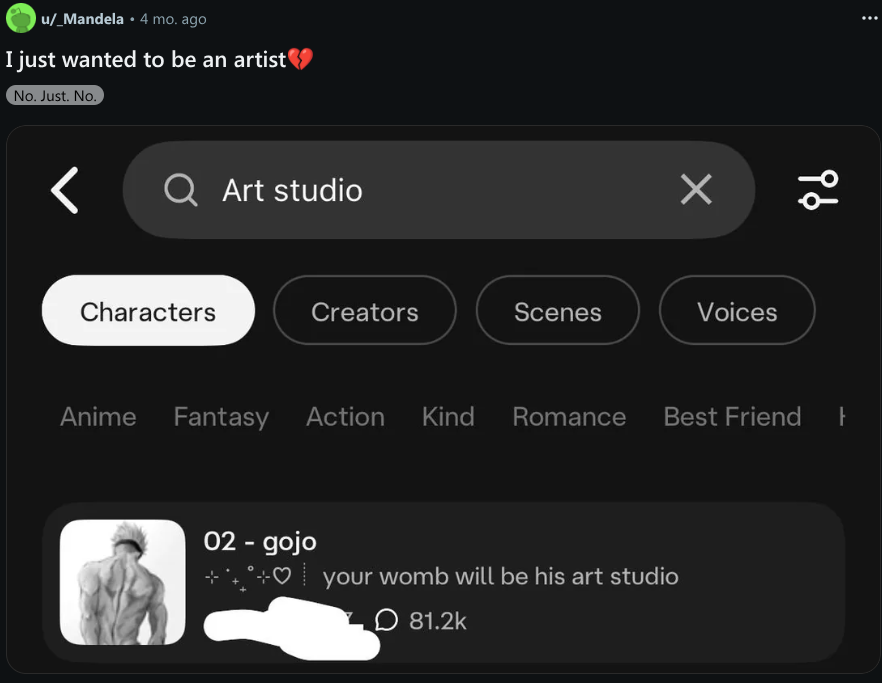Switch to the Creators tab
Screen dimensions: 882x683
pyautogui.click(x=364, y=311)
